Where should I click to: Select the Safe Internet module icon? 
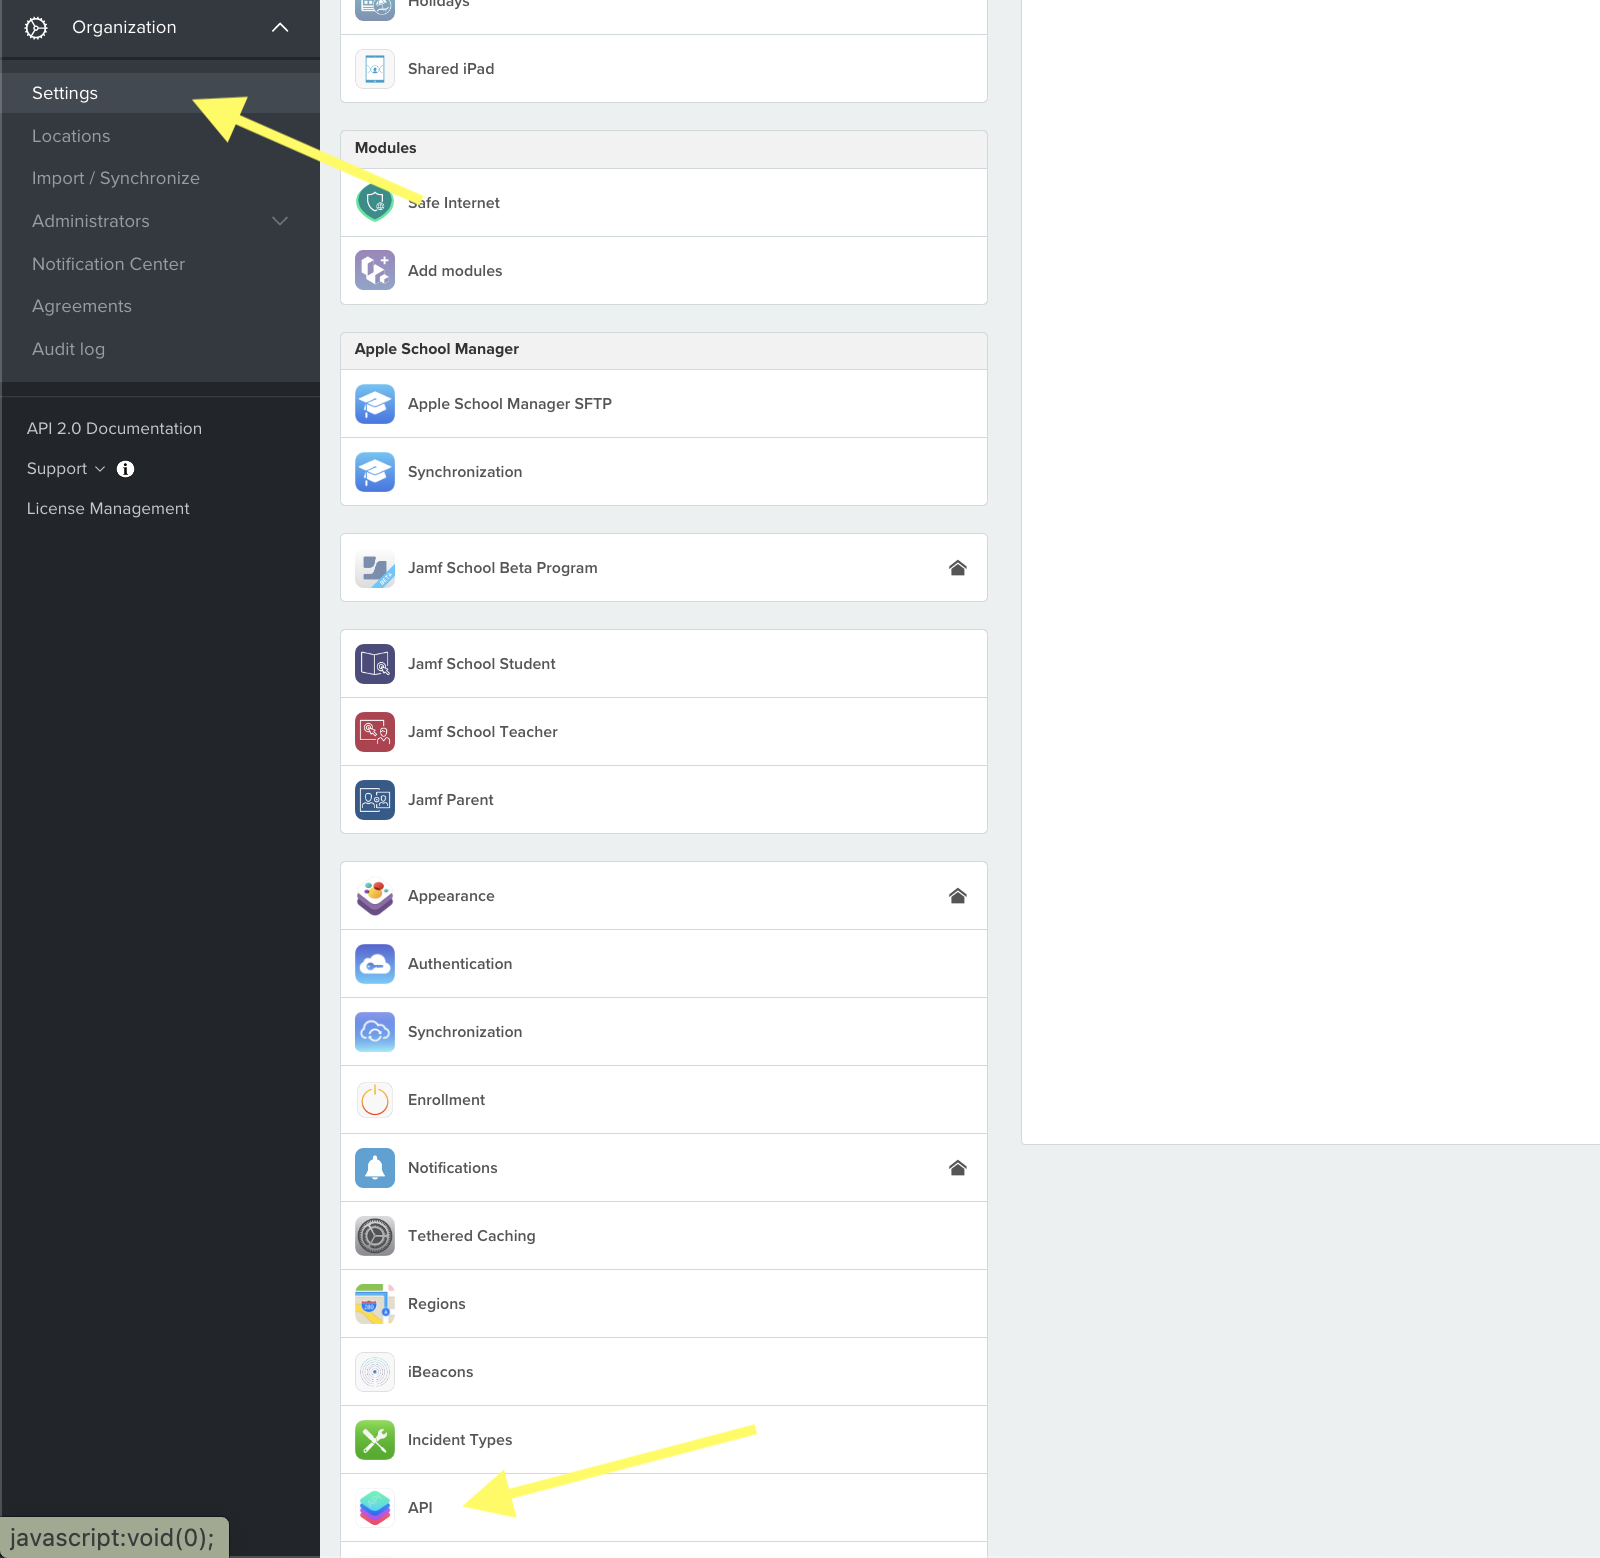point(374,202)
